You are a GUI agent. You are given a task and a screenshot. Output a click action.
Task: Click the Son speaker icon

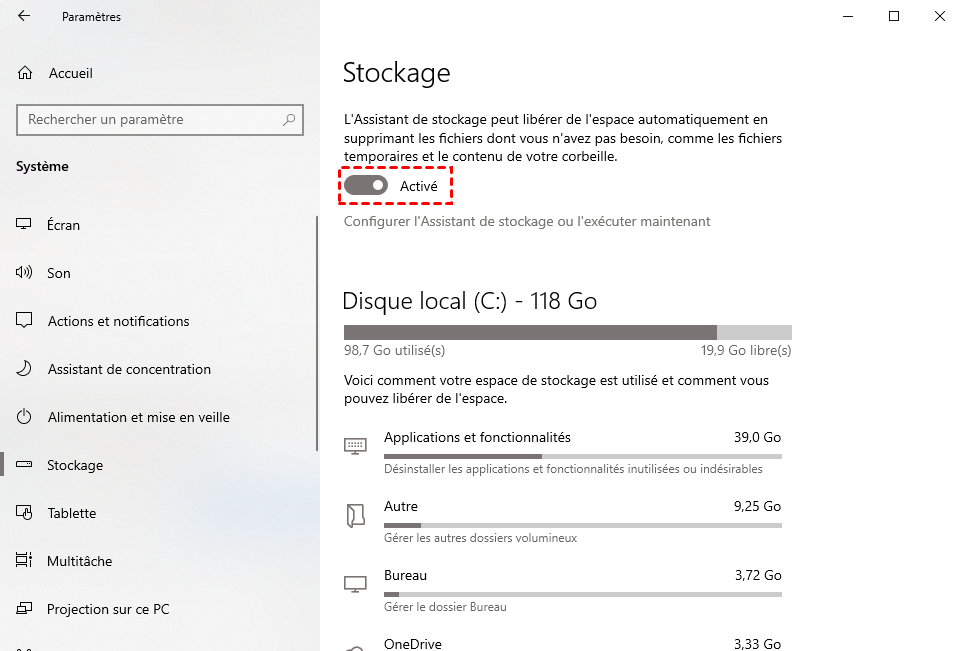click(23, 272)
